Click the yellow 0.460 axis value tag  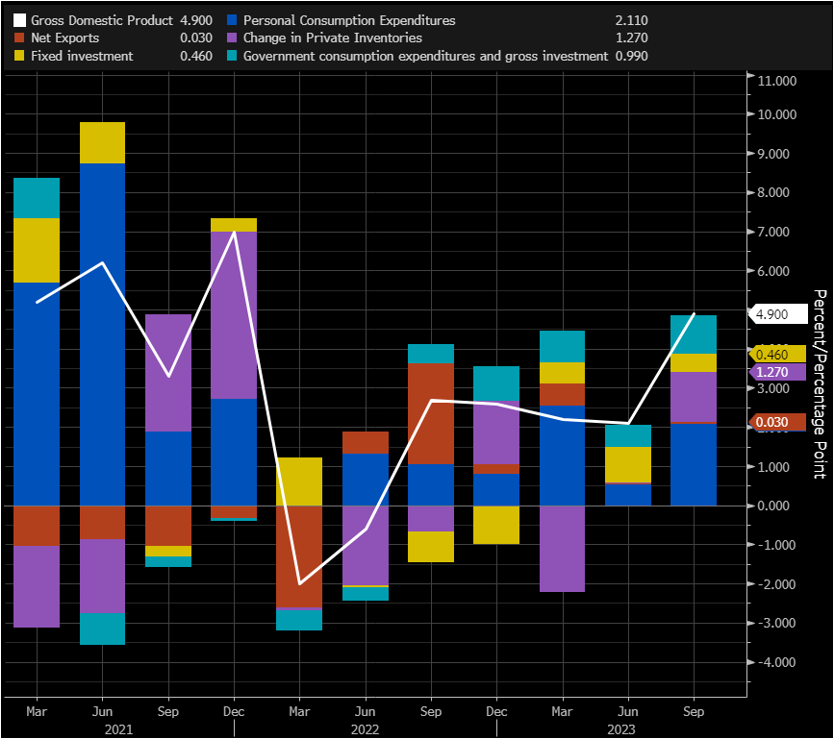[x=777, y=354]
